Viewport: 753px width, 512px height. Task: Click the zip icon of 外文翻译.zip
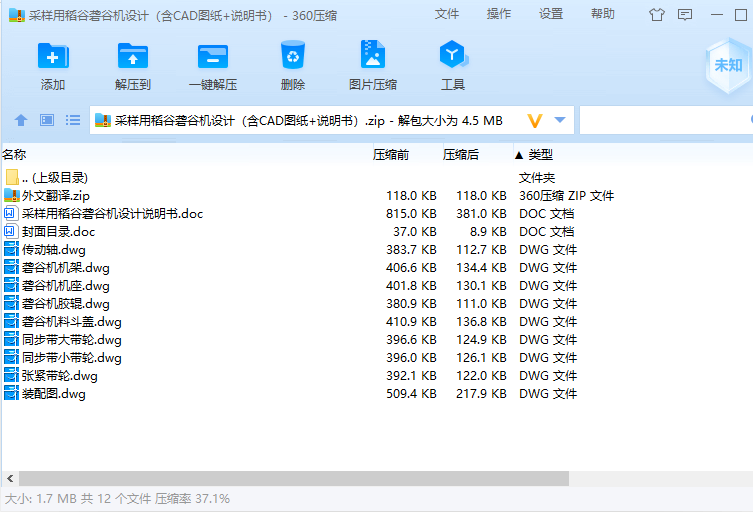(x=12, y=195)
